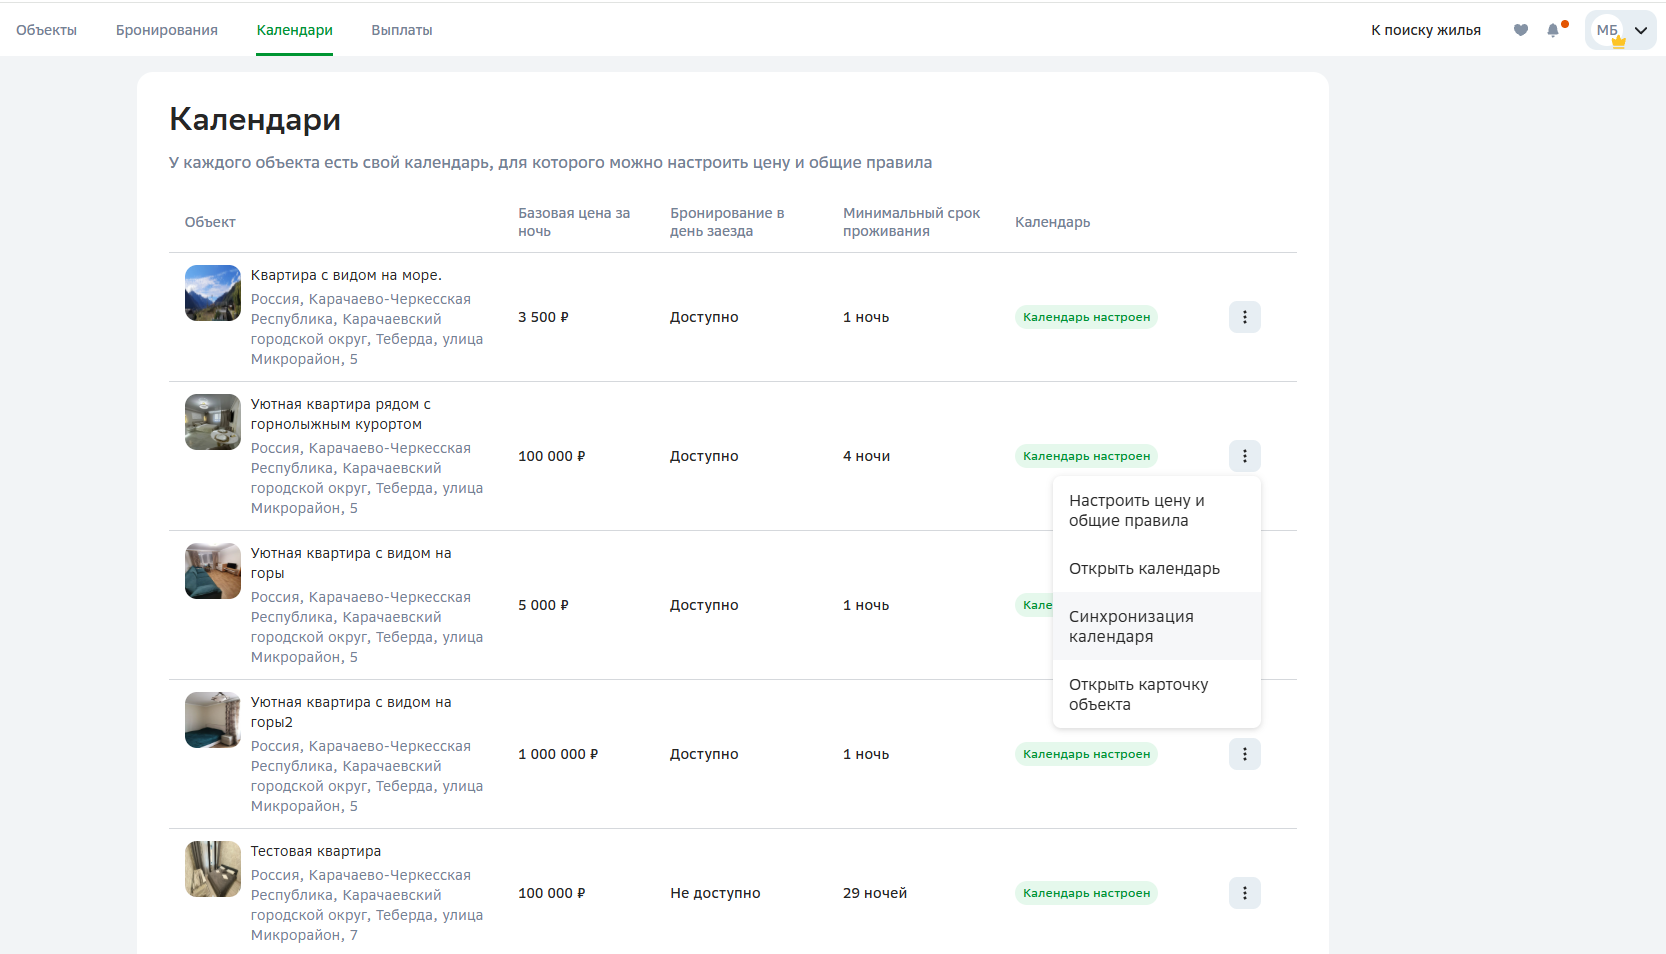Open three-dot menu for Тестовая квартира

1244,893
